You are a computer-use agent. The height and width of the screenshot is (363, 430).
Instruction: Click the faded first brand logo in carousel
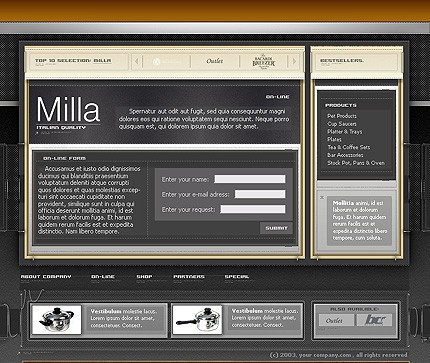tap(166, 61)
